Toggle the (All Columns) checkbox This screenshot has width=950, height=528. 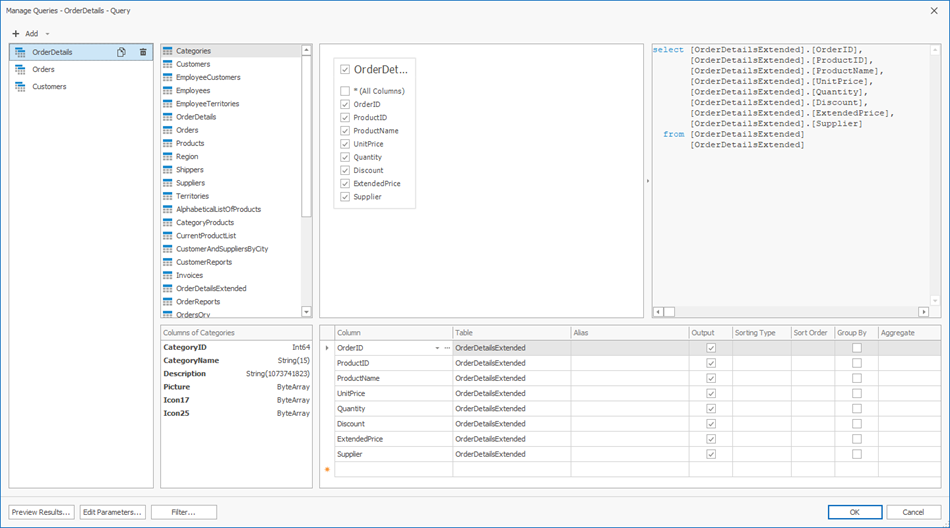click(x=345, y=91)
